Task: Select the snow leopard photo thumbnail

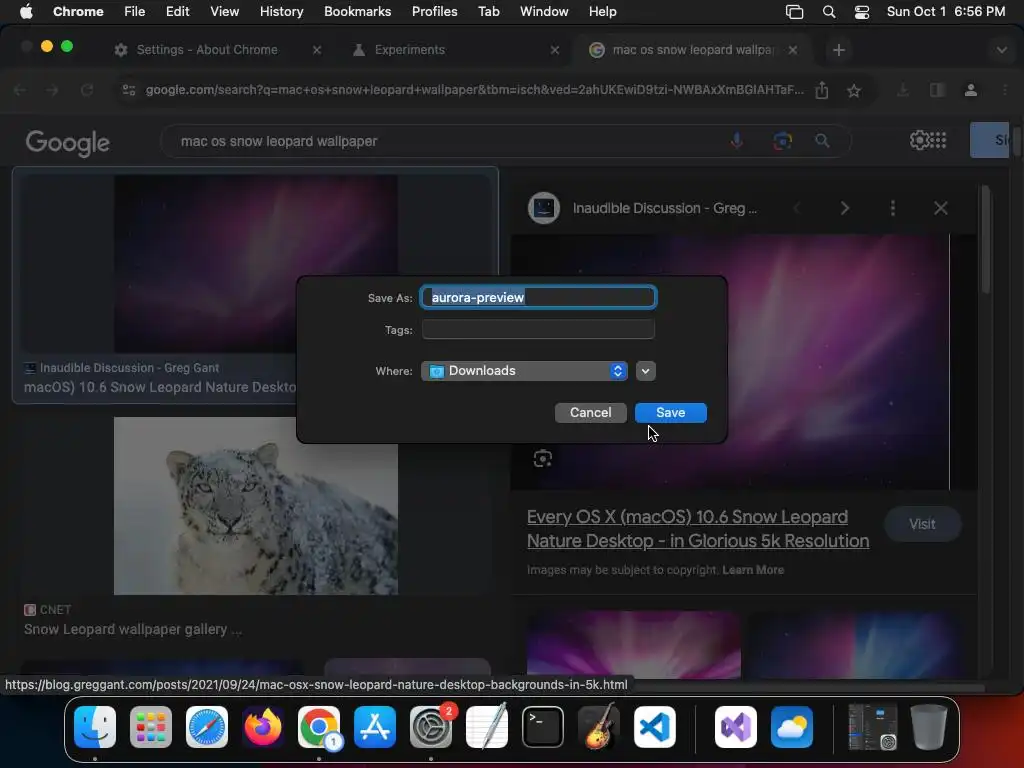Action: pyautogui.click(x=256, y=506)
